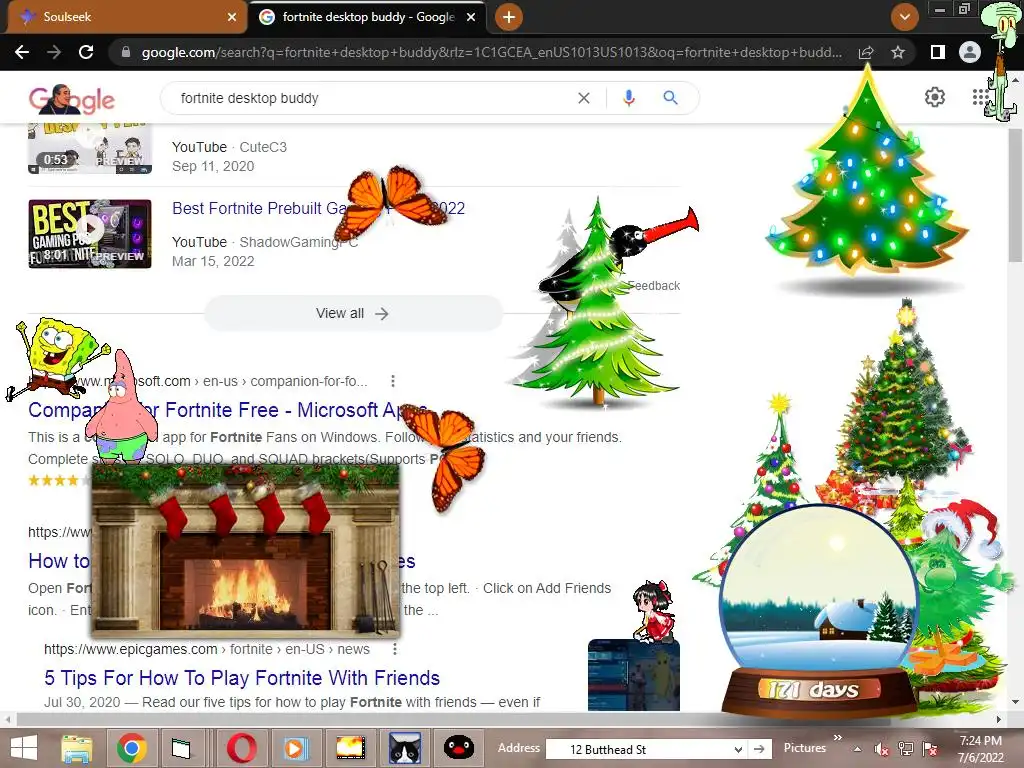Click the network tray icon
The height and width of the screenshot is (768, 1024).
pyautogui.click(x=905, y=750)
